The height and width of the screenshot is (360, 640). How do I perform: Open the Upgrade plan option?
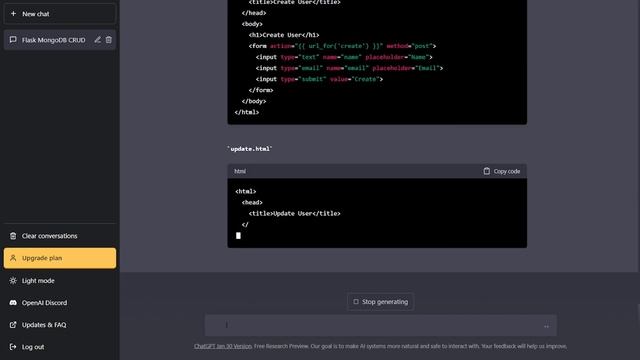pos(60,258)
